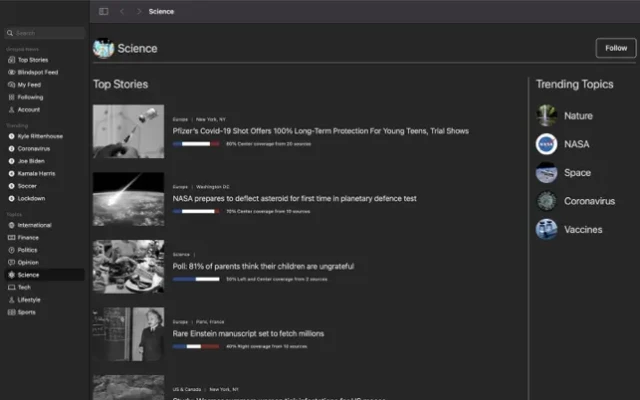Image resolution: width=640 pixels, height=400 pixels.
Task: Open the Nature trending topic icon
Action: 546,115
